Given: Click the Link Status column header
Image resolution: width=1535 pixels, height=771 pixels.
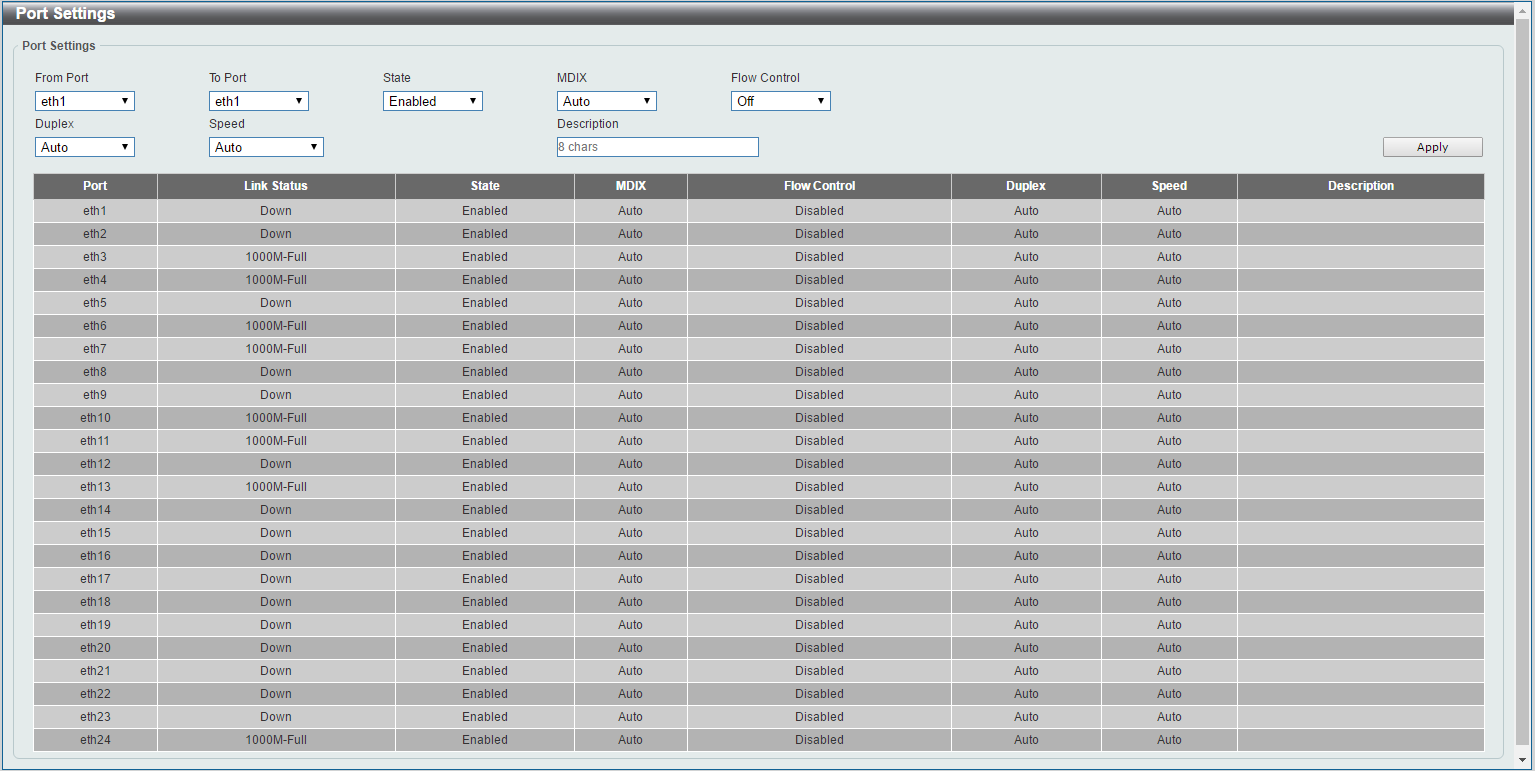Looking at the screenshot, I should [276, 186].
